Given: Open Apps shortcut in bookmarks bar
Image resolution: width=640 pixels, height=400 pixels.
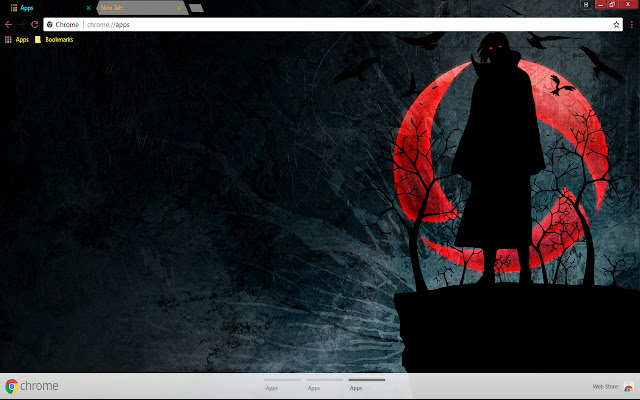Looking at the screenshot, I should click(x=17, y=40).
